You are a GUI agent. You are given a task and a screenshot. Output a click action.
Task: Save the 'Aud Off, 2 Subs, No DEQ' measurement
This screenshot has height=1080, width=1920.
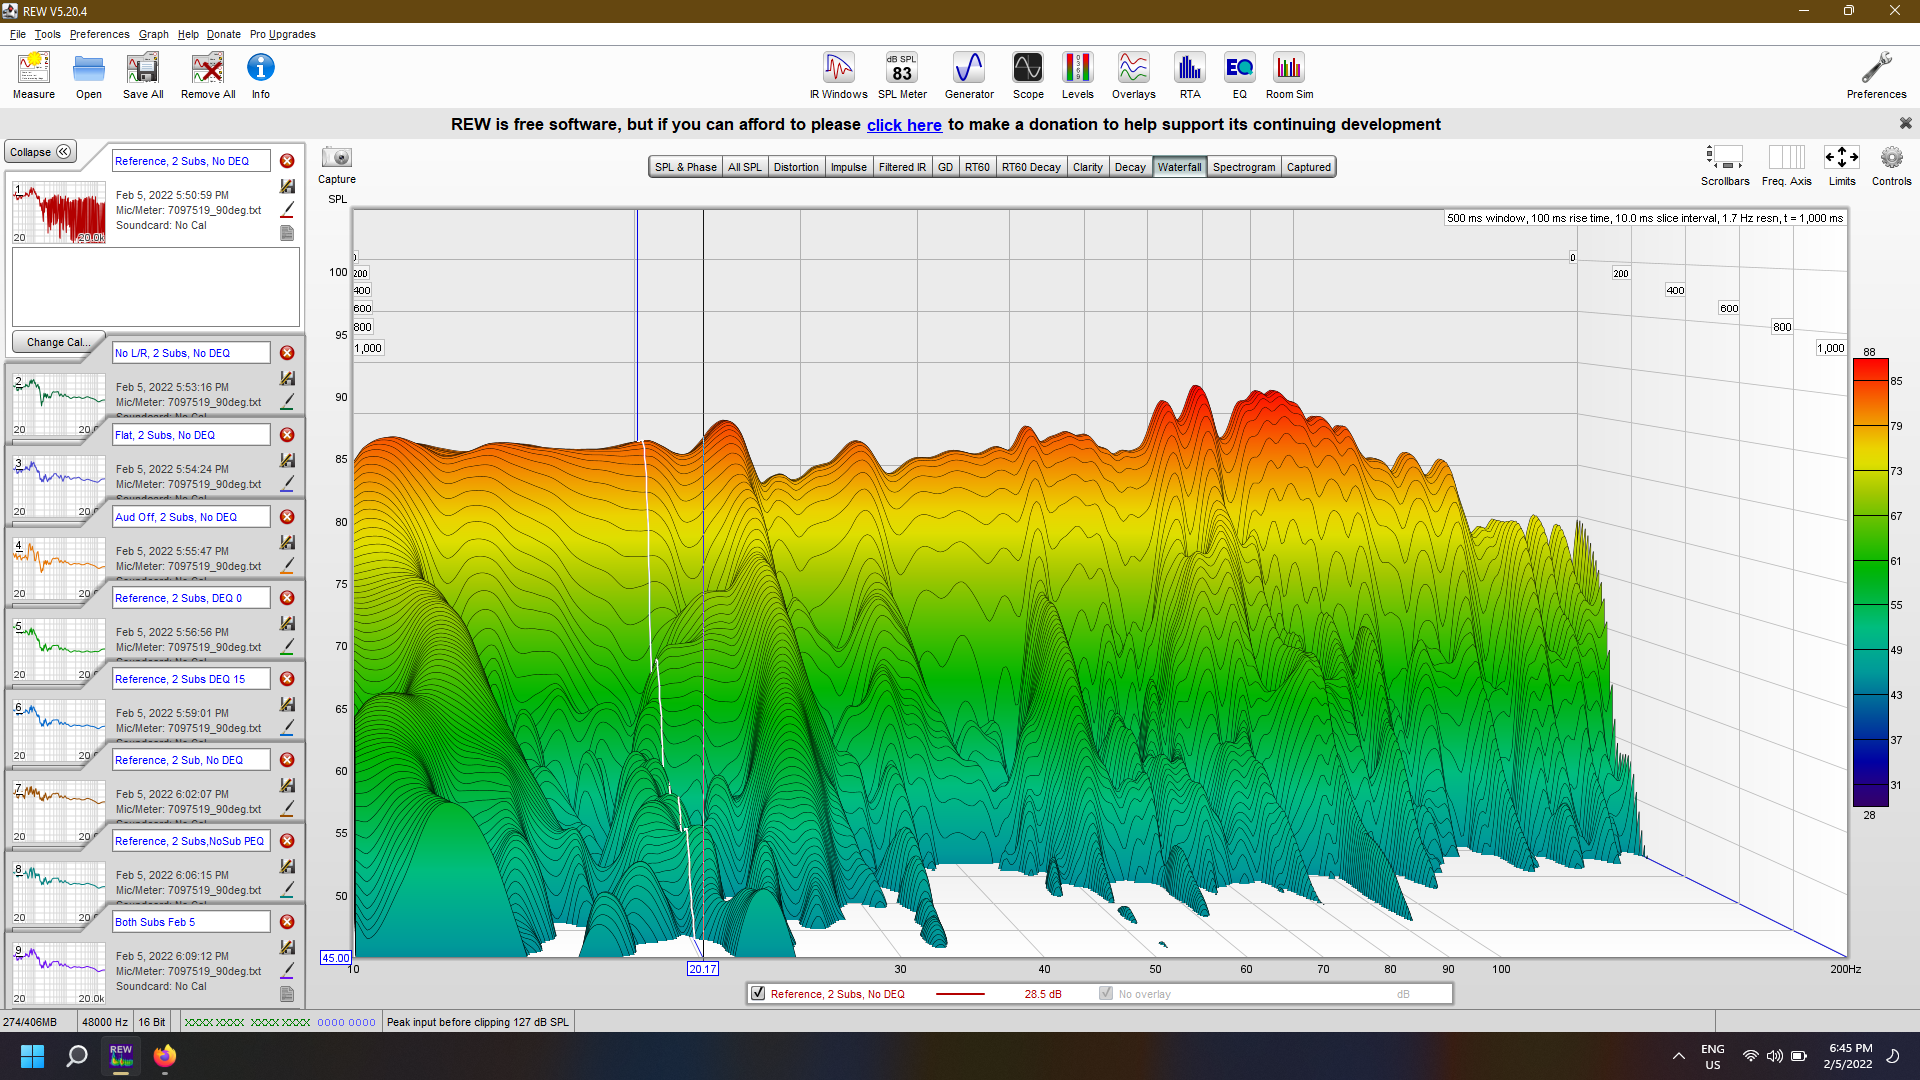(287, 542)
